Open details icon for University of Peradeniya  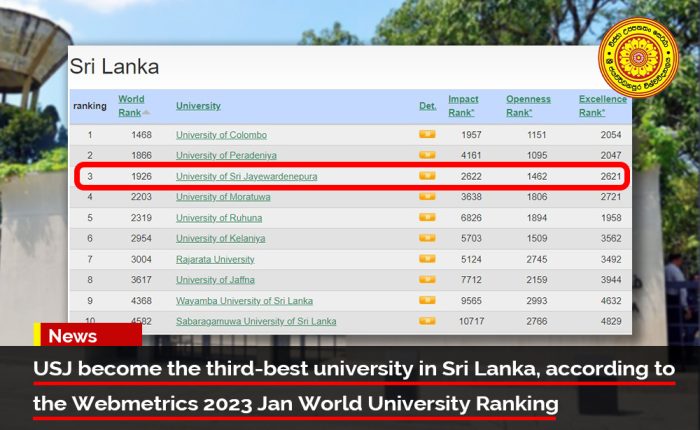[x=427, y=155]
